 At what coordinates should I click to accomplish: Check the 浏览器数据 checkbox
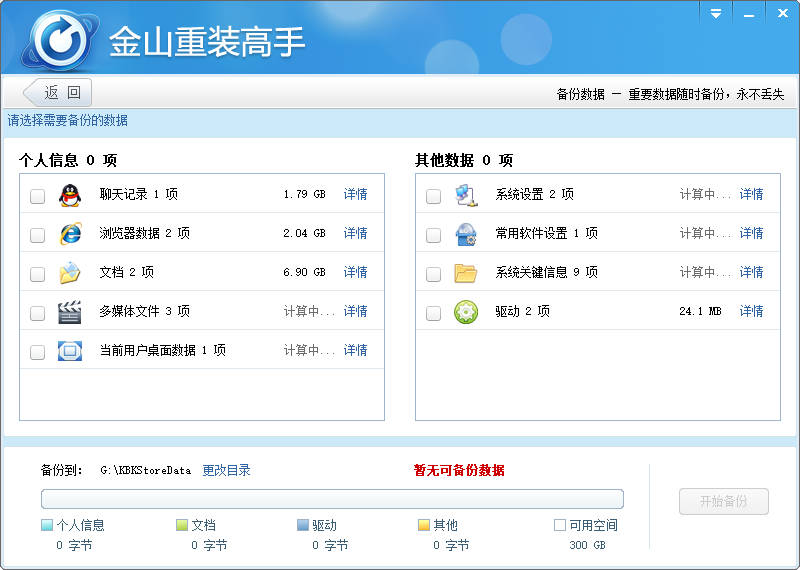click(37, 235)
